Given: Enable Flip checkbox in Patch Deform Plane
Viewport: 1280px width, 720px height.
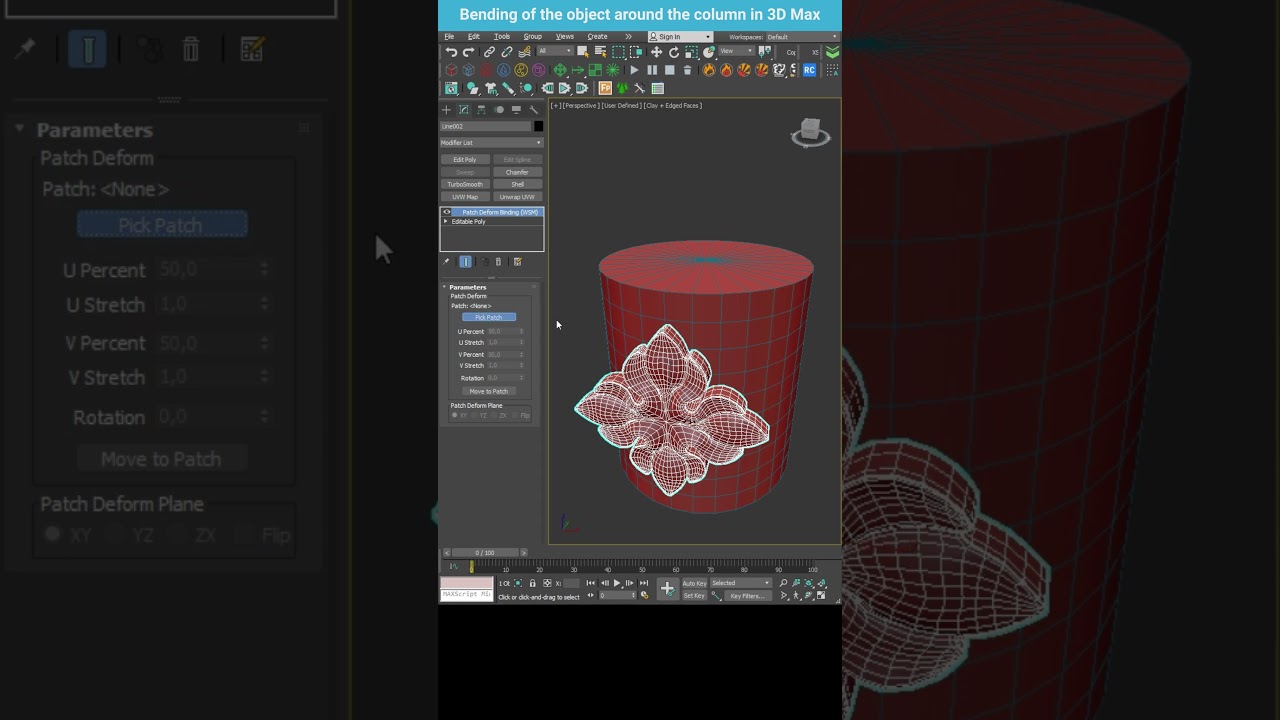Looking at the screenshot, I should [515, 415].
